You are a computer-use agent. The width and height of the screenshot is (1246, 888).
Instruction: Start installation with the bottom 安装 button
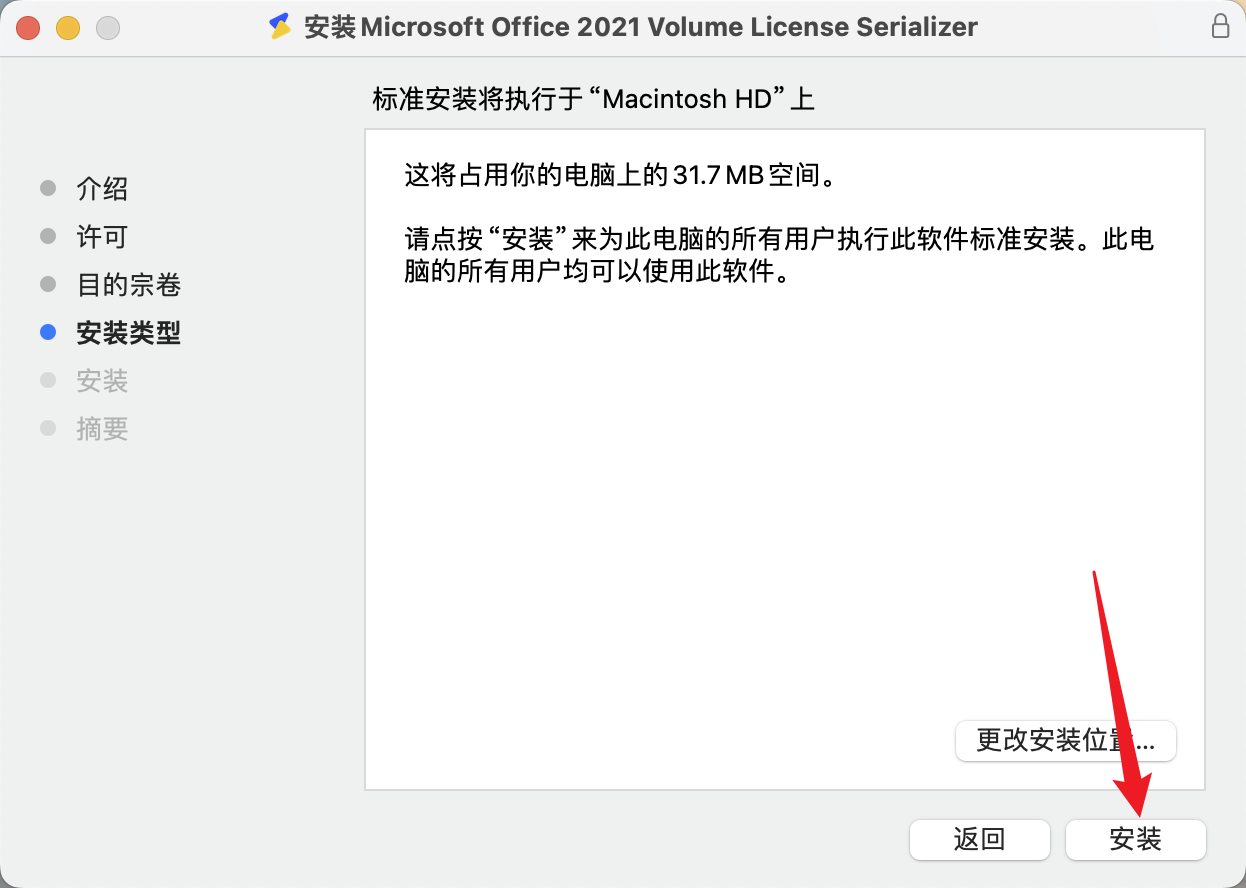coord(1136,839)
